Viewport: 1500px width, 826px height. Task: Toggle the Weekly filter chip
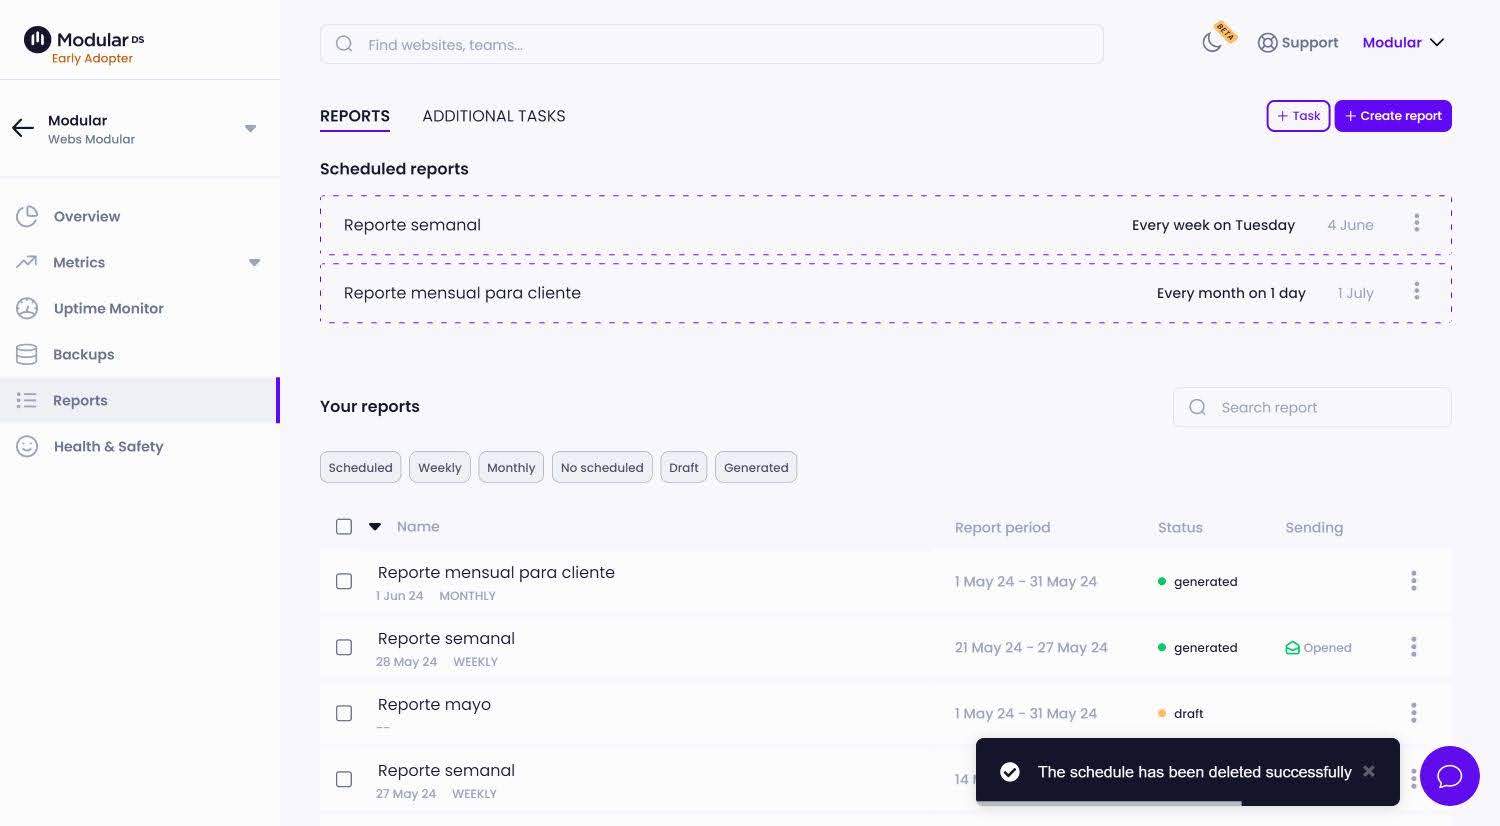click(440, 467)
